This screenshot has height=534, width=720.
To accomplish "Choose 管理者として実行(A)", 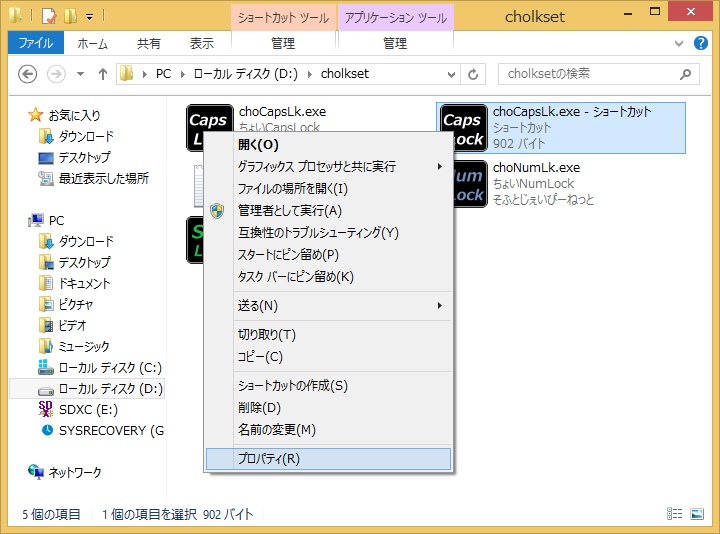I will pyautogui.click(x=328, y=210).
